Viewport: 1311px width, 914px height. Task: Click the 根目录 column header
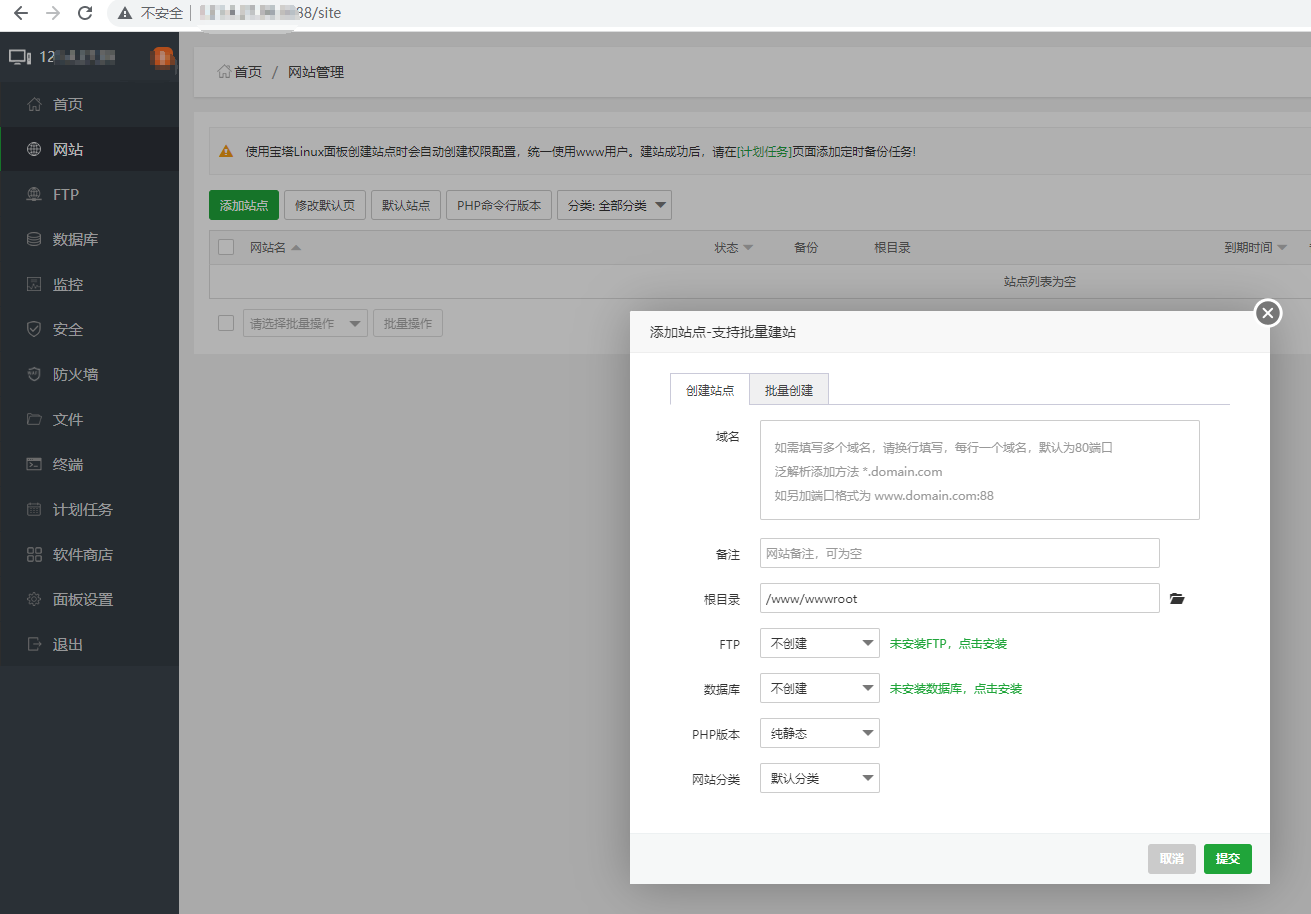click(892, 247)
